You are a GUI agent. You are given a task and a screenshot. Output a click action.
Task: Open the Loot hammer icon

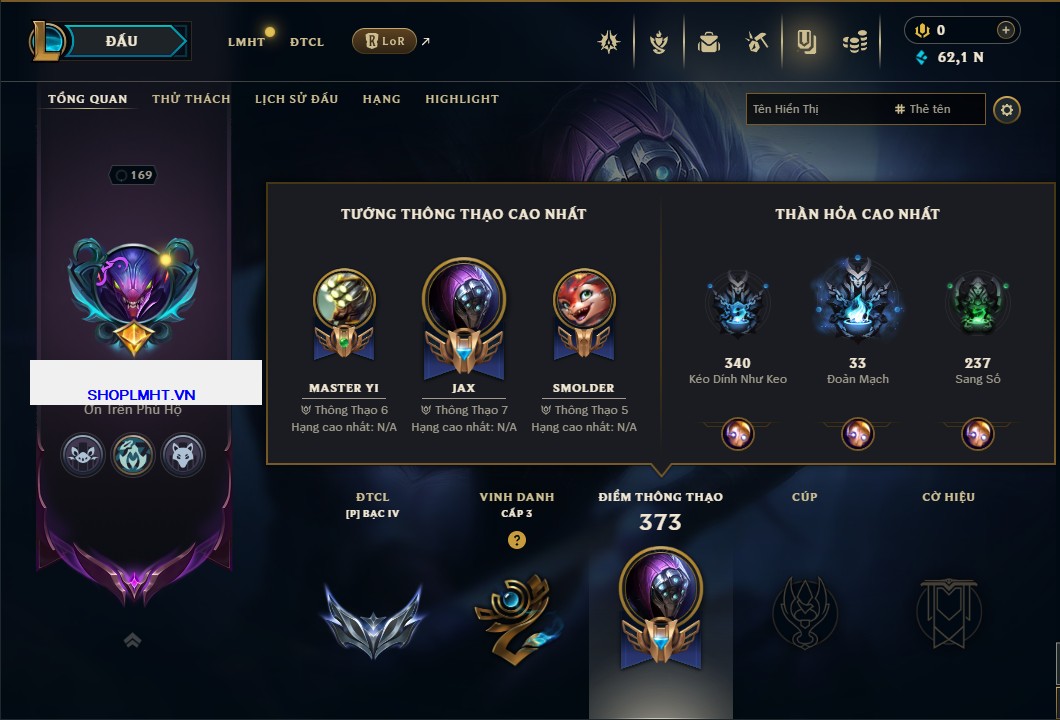point(757,43)
